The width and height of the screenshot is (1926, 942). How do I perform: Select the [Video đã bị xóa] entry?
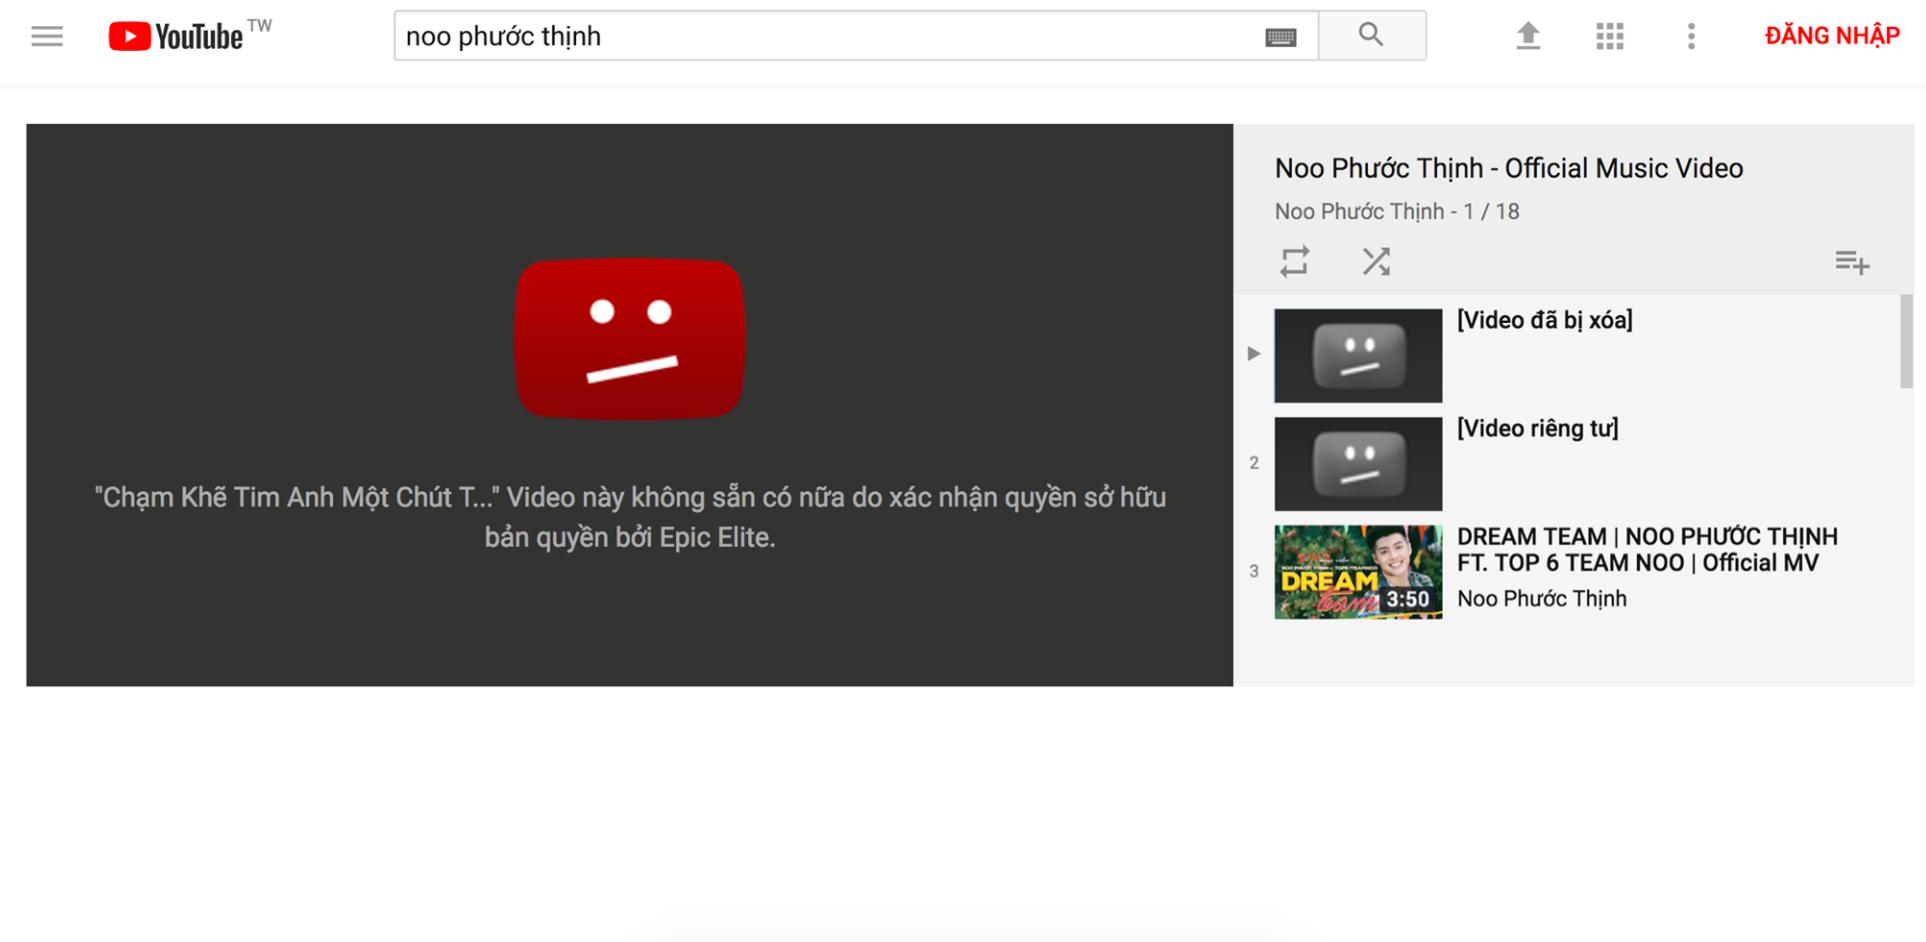coord(1544,320)
